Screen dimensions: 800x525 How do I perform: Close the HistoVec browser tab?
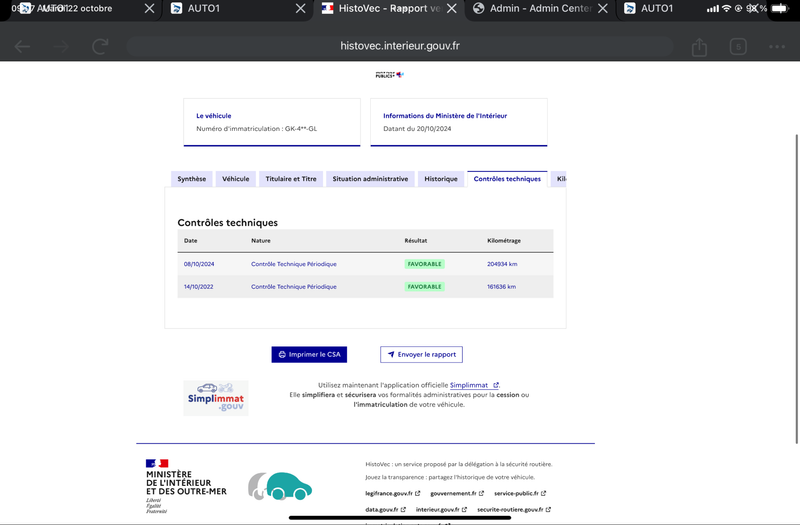click(452, 8)
